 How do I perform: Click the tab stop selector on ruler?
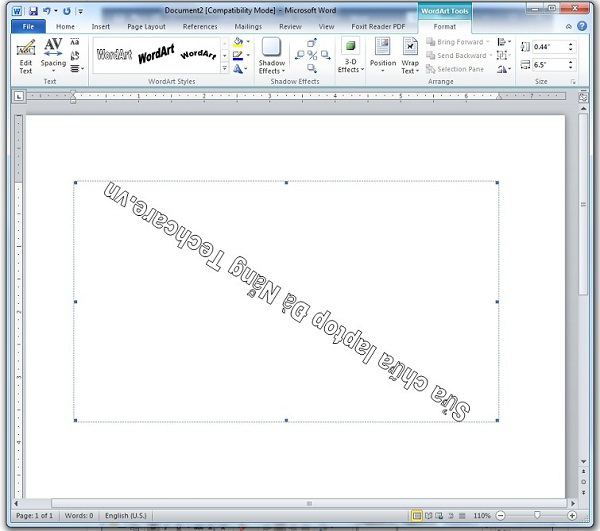19,96
